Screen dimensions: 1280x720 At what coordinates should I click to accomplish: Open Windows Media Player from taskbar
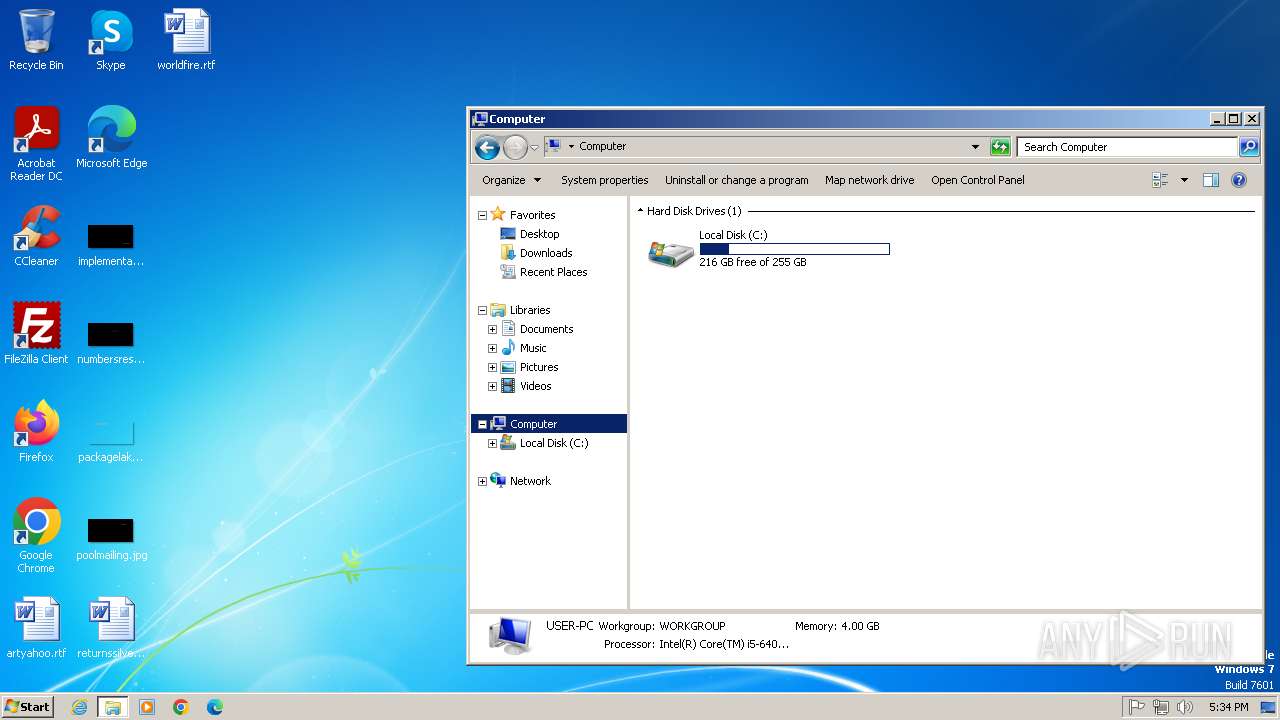(147, 707)
